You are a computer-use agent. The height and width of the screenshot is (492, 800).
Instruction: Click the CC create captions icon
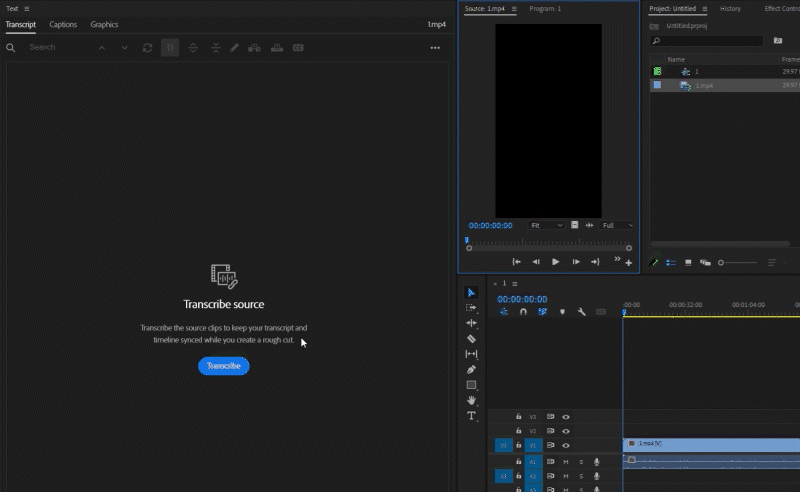pos(298,48)
